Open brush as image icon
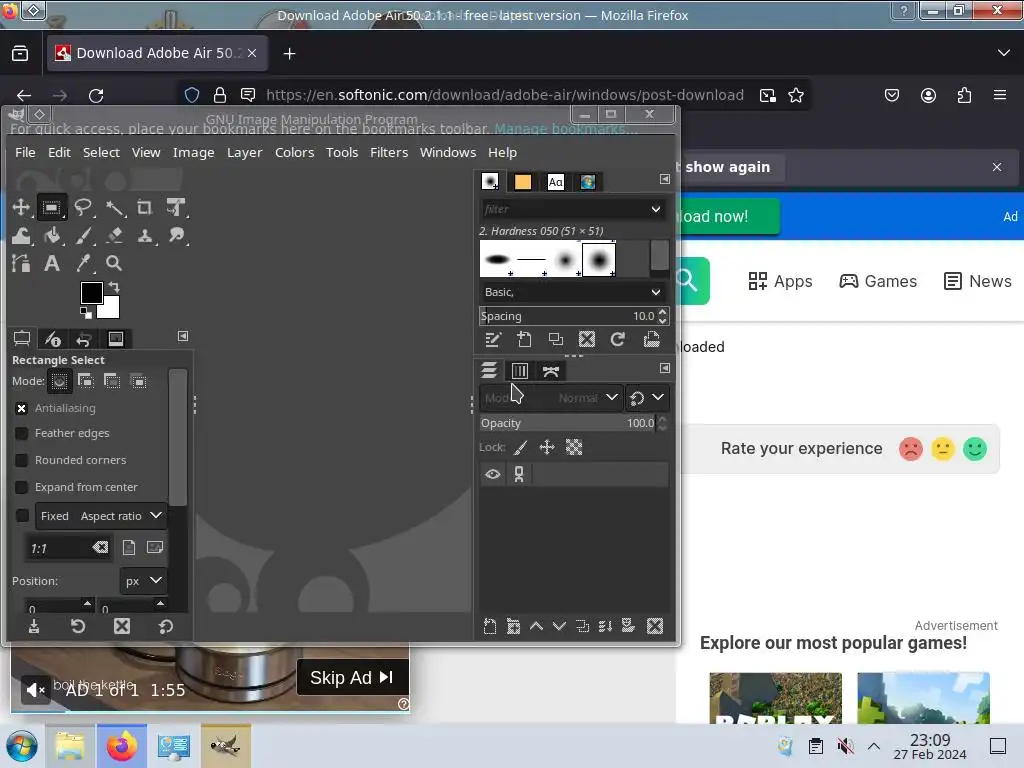 coord(651,340)
